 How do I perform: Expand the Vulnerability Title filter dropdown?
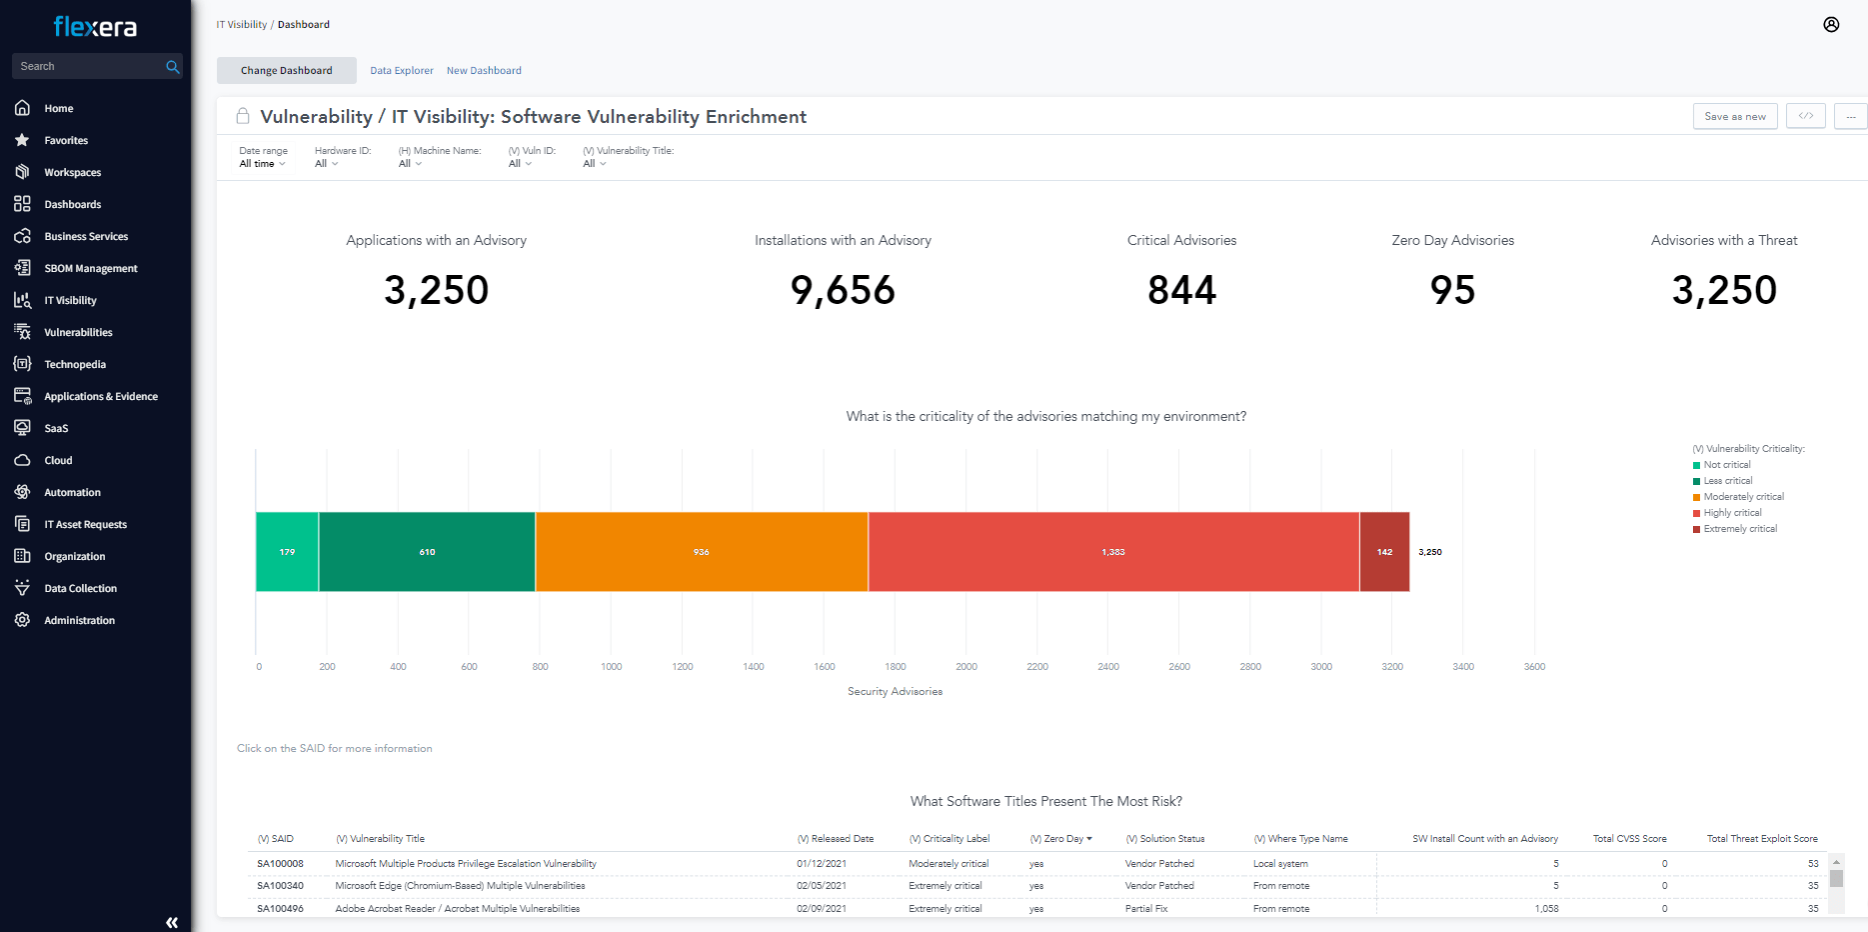594,164
